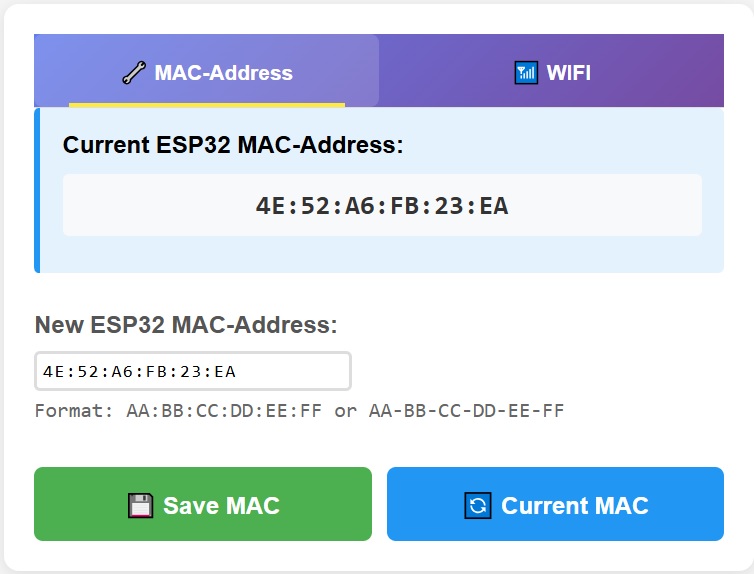Focus the New ESP32 MAC-Address input field
The image size is (754, 574).
[192, 371]
